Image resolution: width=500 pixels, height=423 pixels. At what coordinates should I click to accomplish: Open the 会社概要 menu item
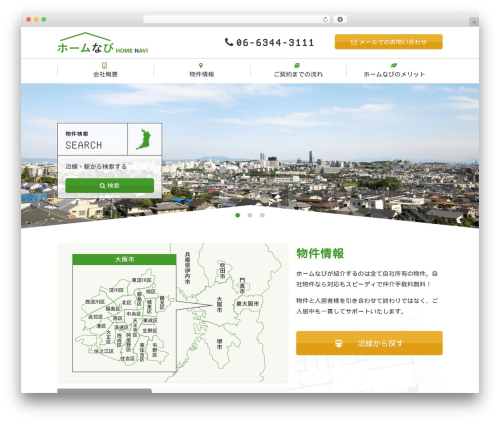(105, 70)
